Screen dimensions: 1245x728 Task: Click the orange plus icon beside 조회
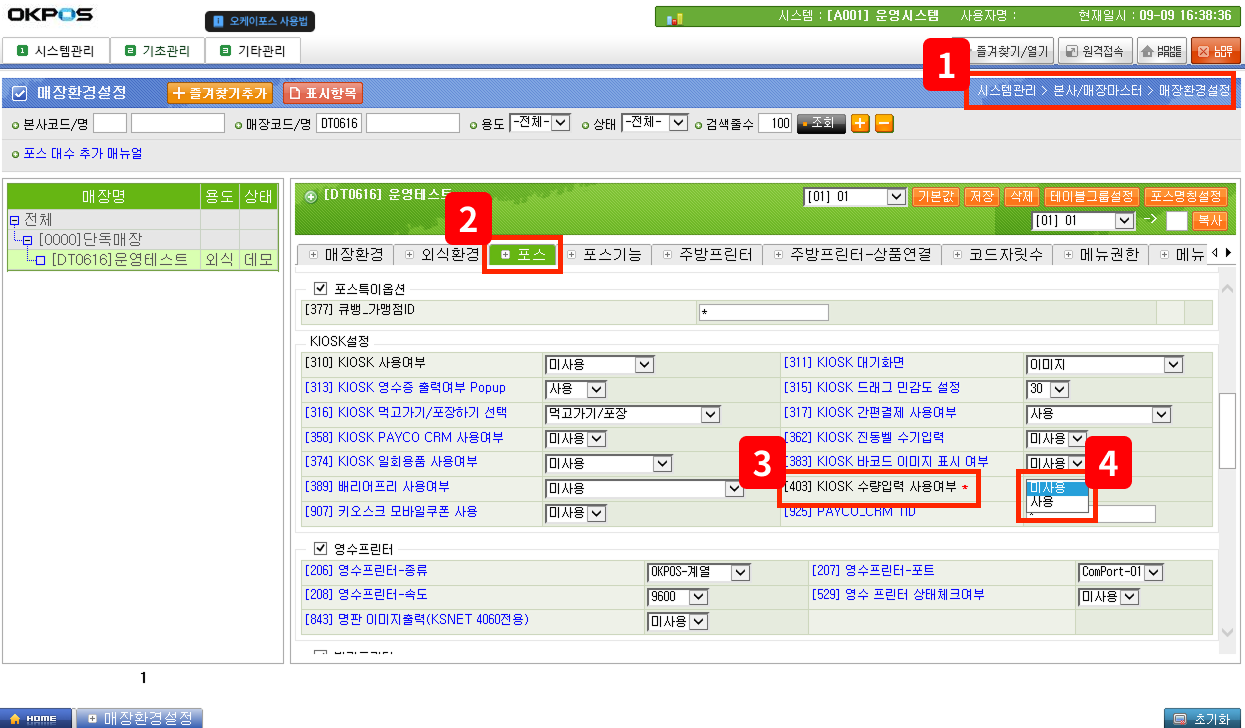point(860,124)
